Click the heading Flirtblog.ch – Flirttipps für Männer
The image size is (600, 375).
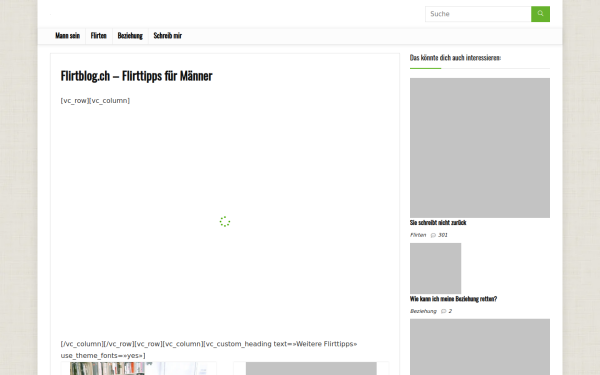click(x=137, y=76)
